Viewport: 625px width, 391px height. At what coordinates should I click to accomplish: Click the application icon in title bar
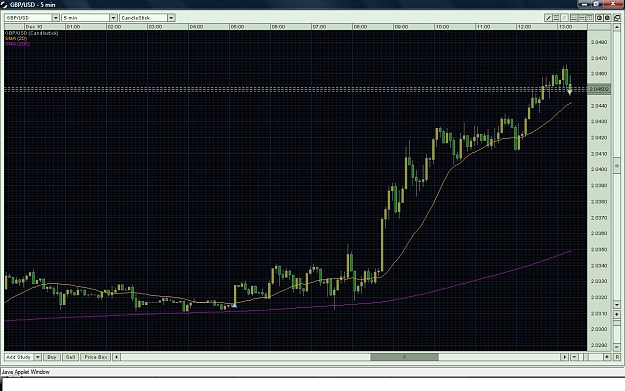tap(4, 4)
